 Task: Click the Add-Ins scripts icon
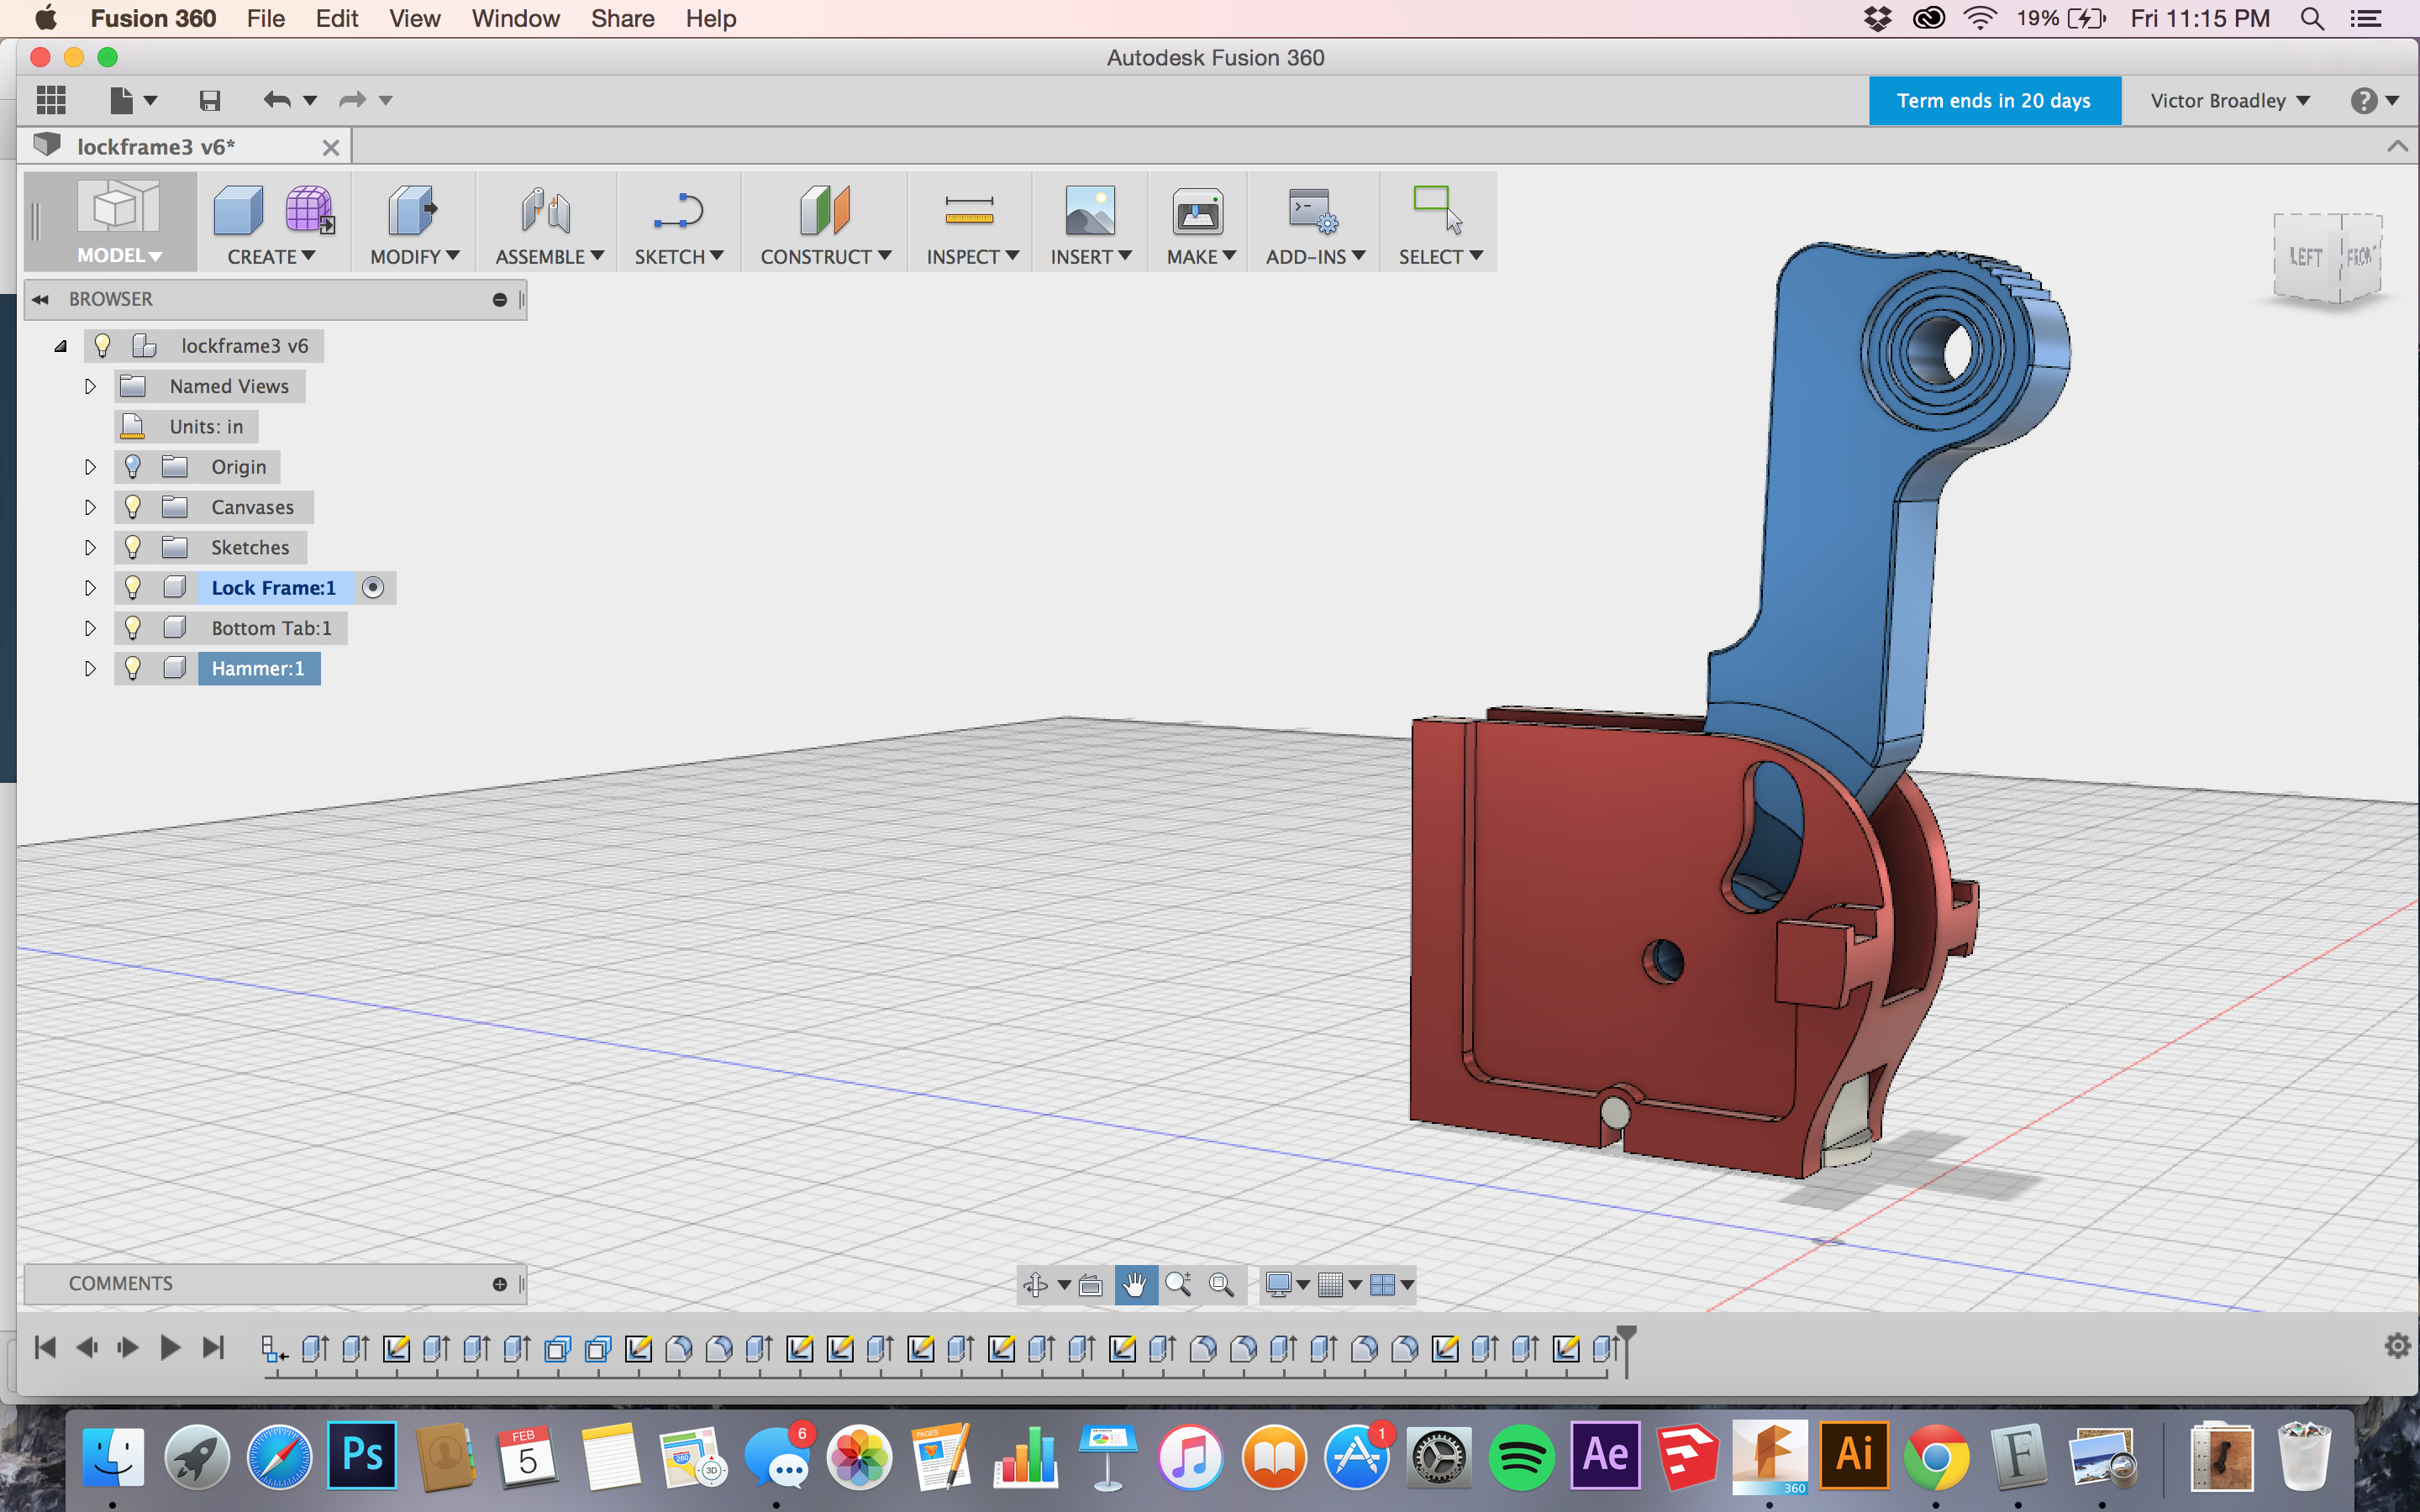pos(1312,210)
